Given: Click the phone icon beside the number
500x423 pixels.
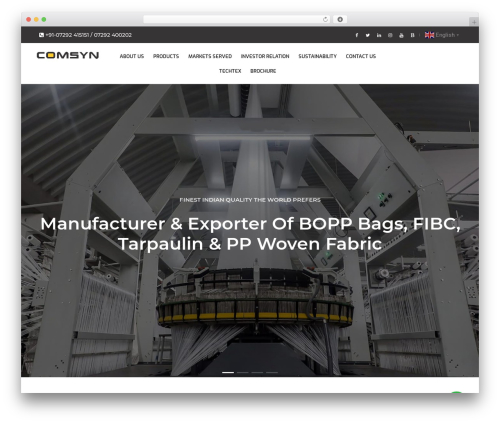Looking at the screenshot, I should pos(41,35).
